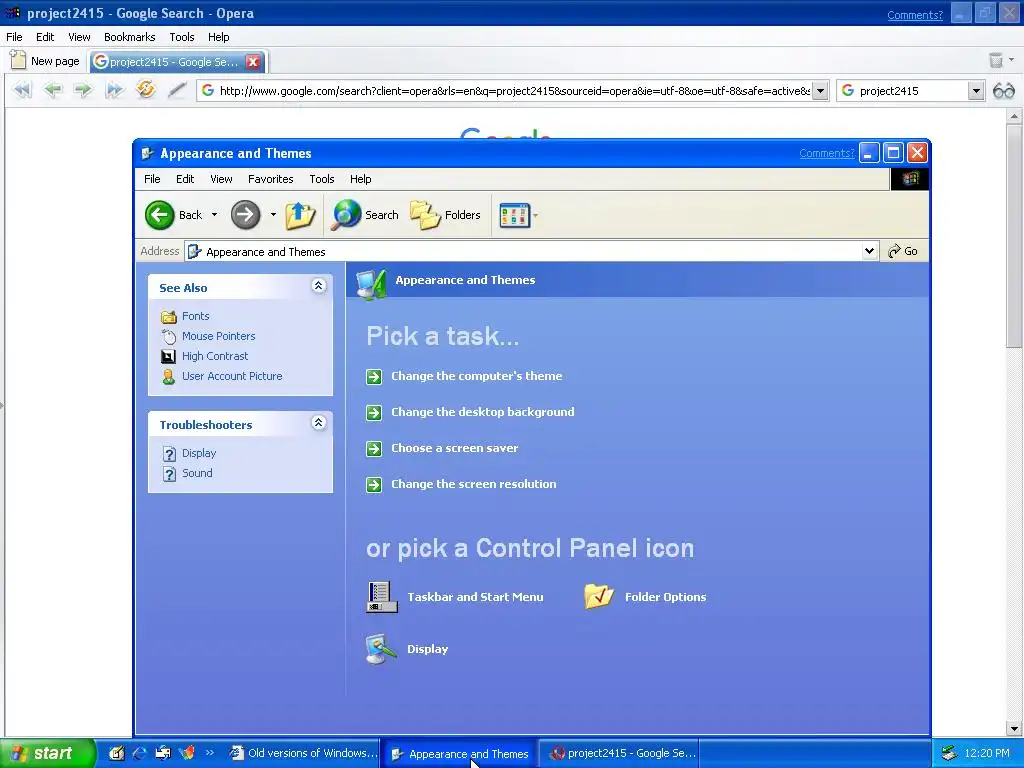Click Opera's Back arrow button
Viewport: 1024px width, 768px height.
(53, 89)
